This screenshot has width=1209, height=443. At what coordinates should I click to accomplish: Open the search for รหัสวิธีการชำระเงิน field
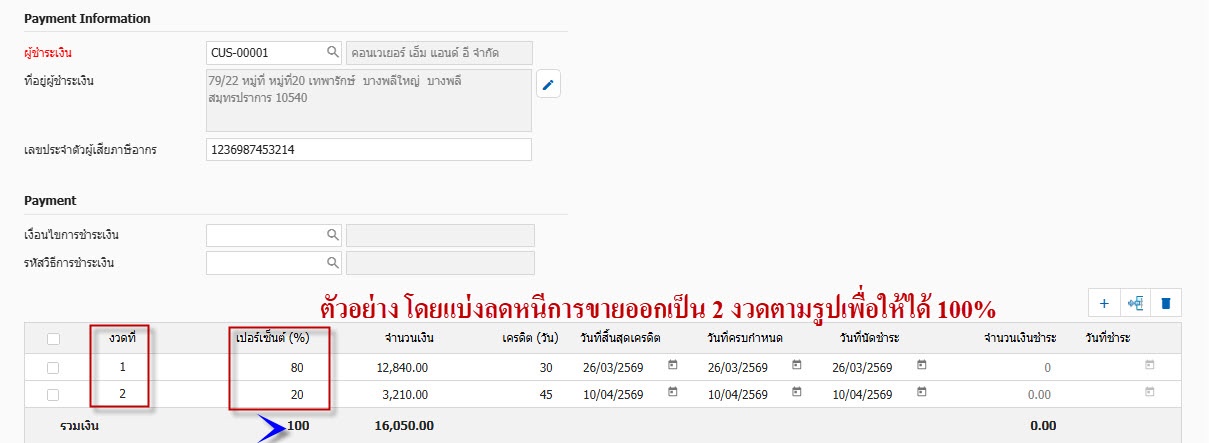[332, 263]
